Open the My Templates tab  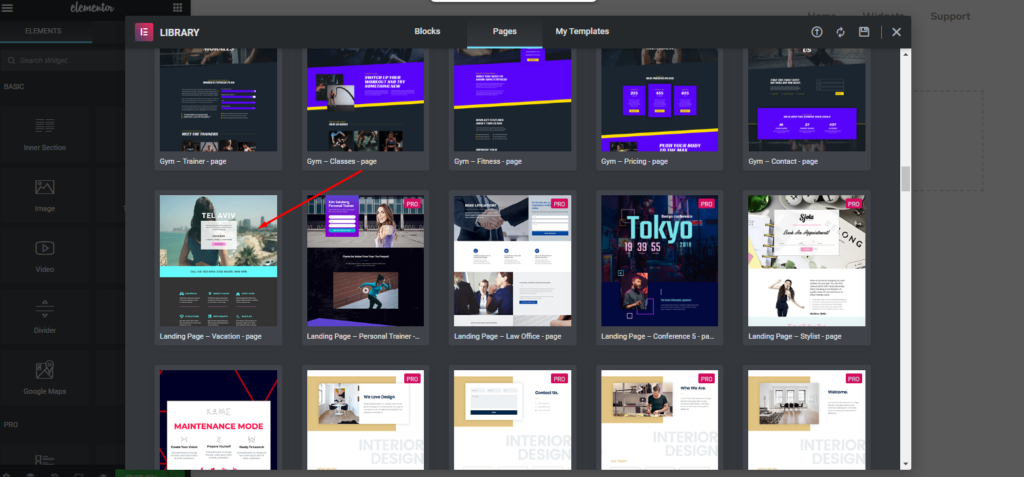(582, 31)
